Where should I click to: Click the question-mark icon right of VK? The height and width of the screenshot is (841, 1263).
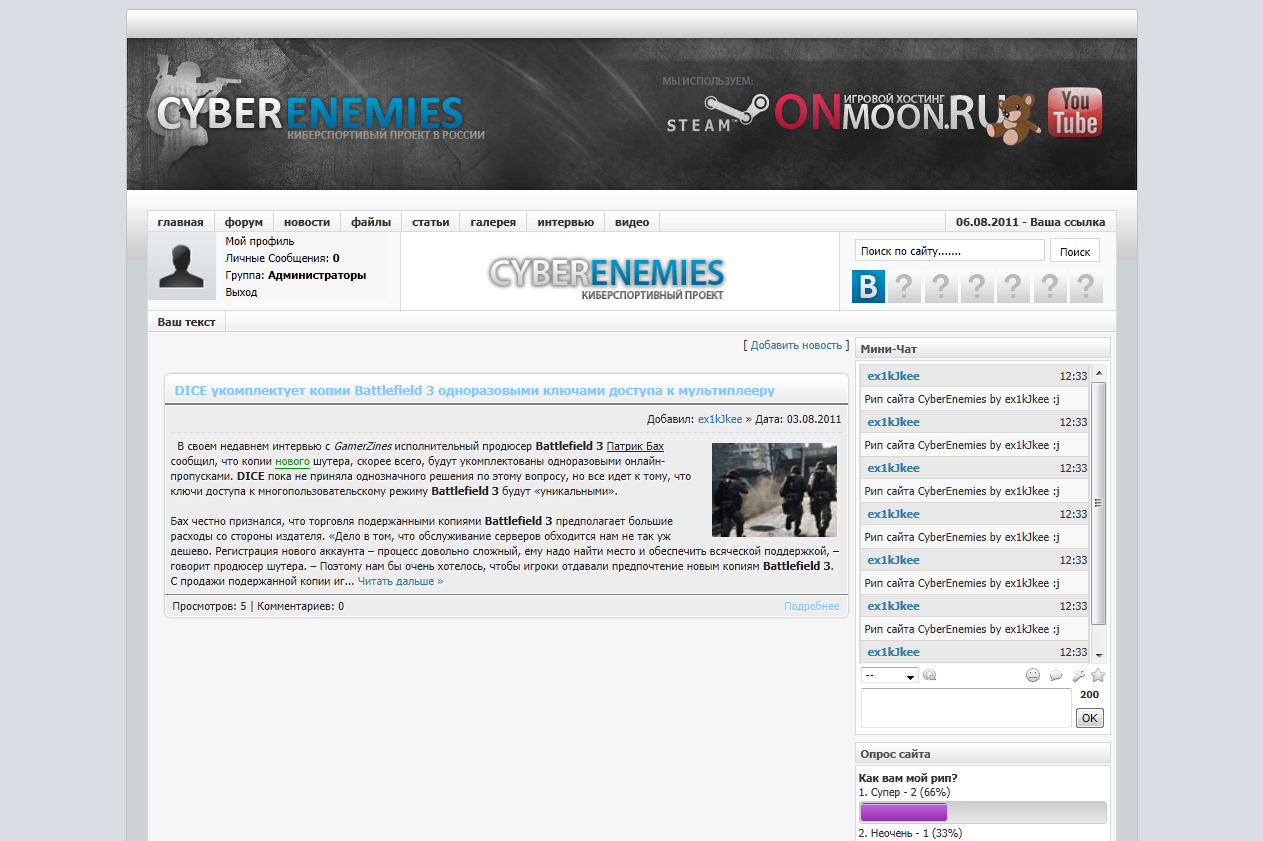pos(904,287)
